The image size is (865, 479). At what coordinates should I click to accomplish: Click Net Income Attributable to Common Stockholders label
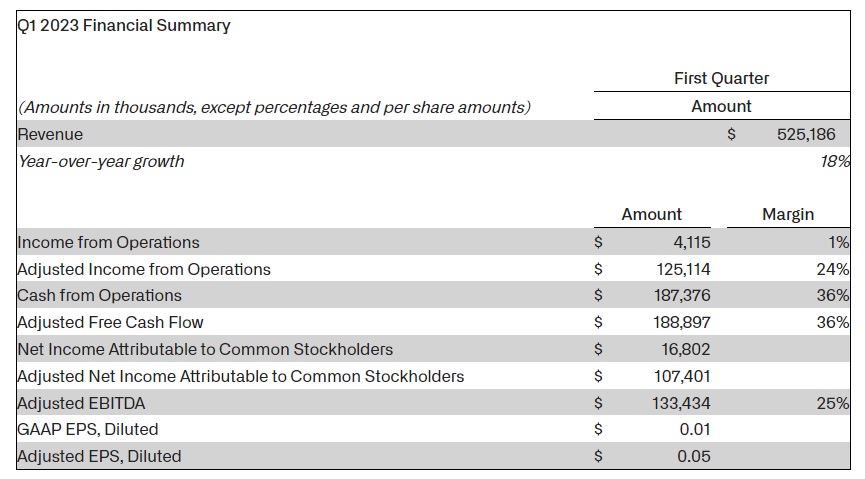click(205, 349)
